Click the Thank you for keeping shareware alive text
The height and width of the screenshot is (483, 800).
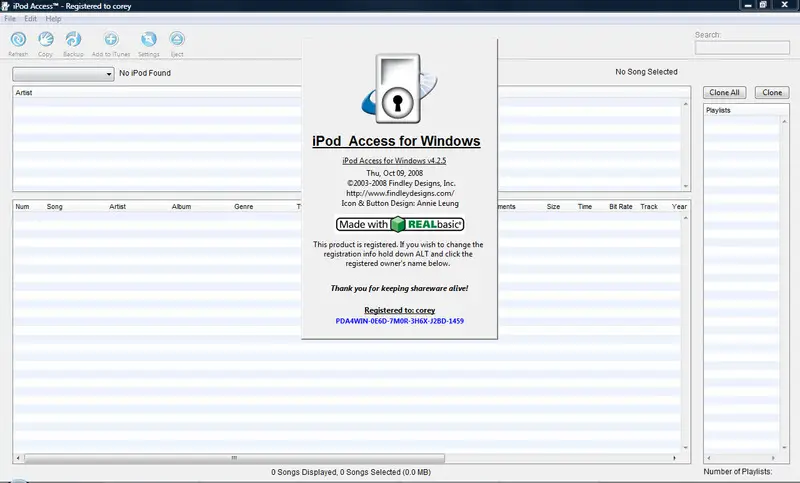399,288
